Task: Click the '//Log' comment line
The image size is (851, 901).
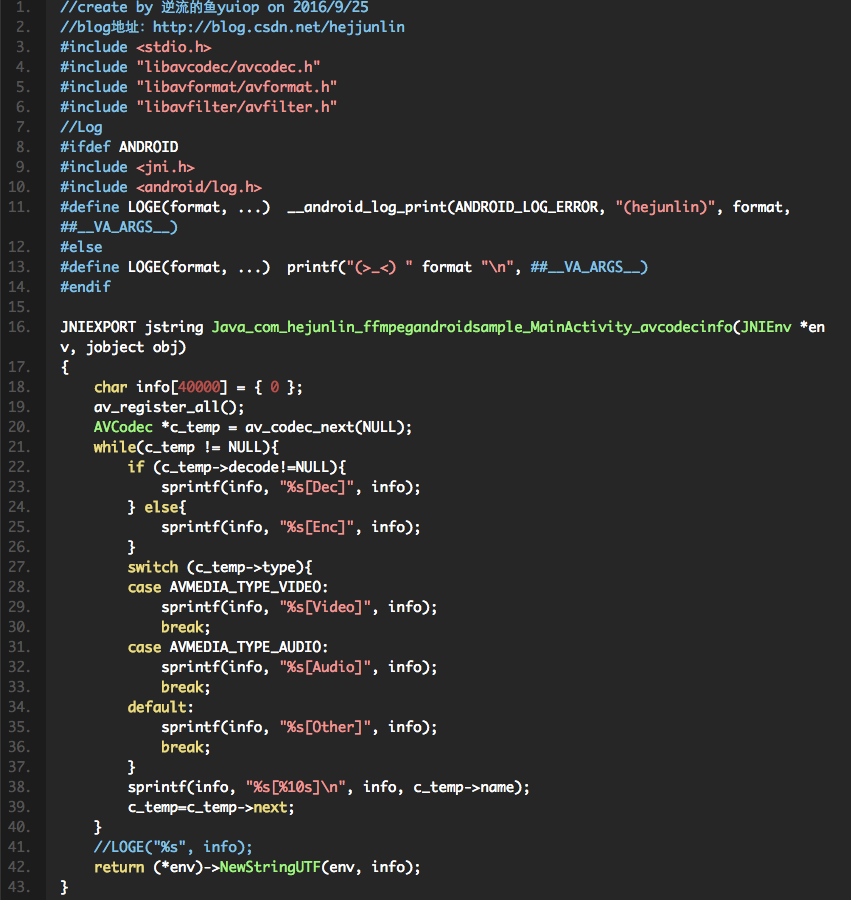Action: 81,127
